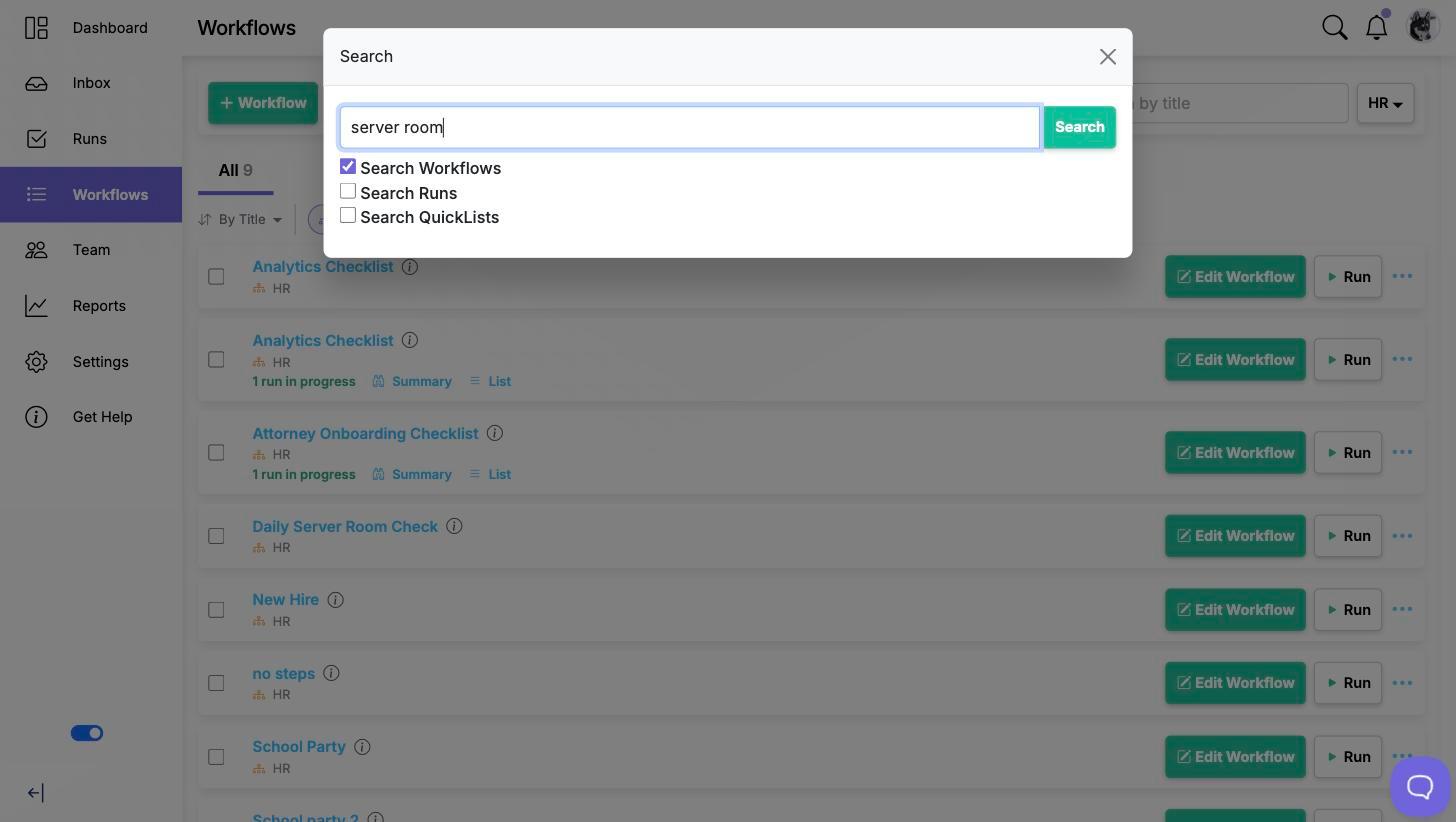Image resolution: width=1456 pixels, height=822 pixels.
Task: Edit Workflow for Daily Server Room Check
Action: [1235, 536]
